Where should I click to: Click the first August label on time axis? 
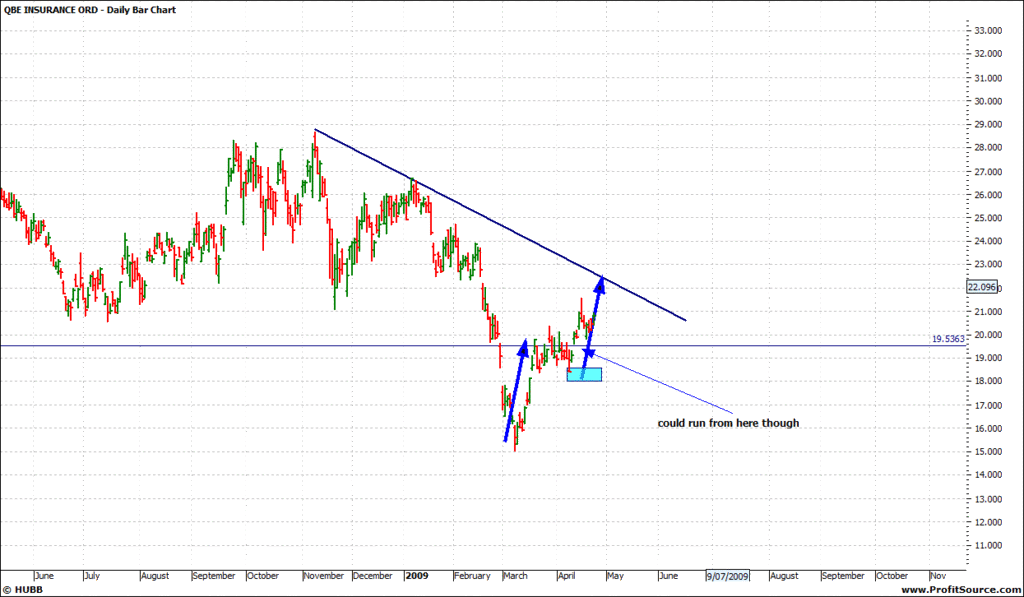pos(155,576)
